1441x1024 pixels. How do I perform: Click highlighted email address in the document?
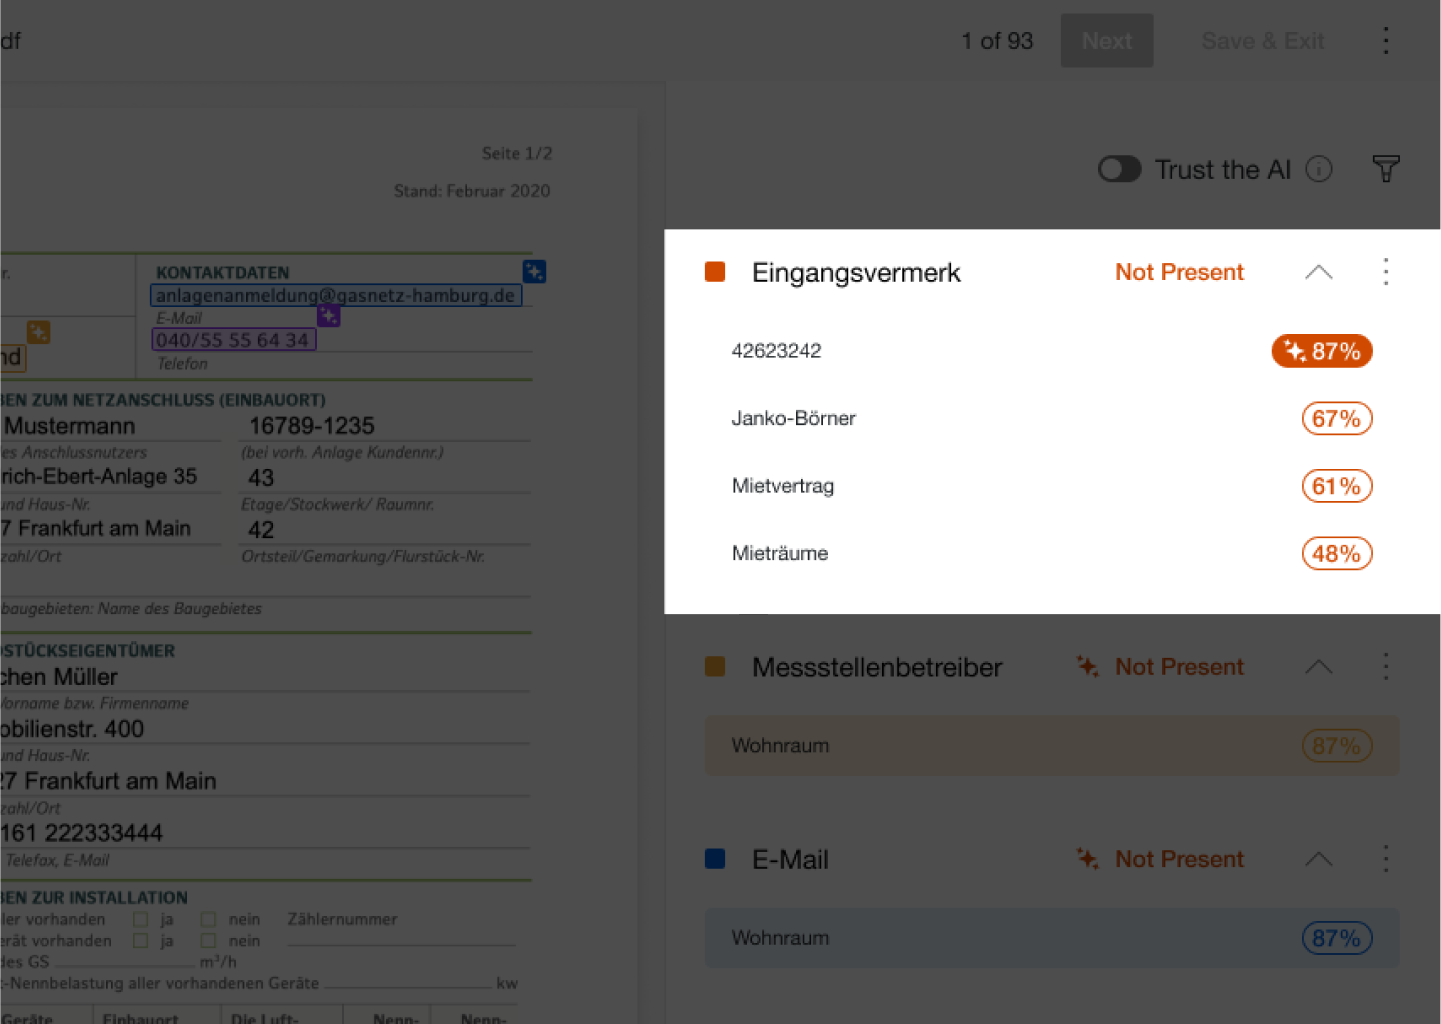[336, 295]
